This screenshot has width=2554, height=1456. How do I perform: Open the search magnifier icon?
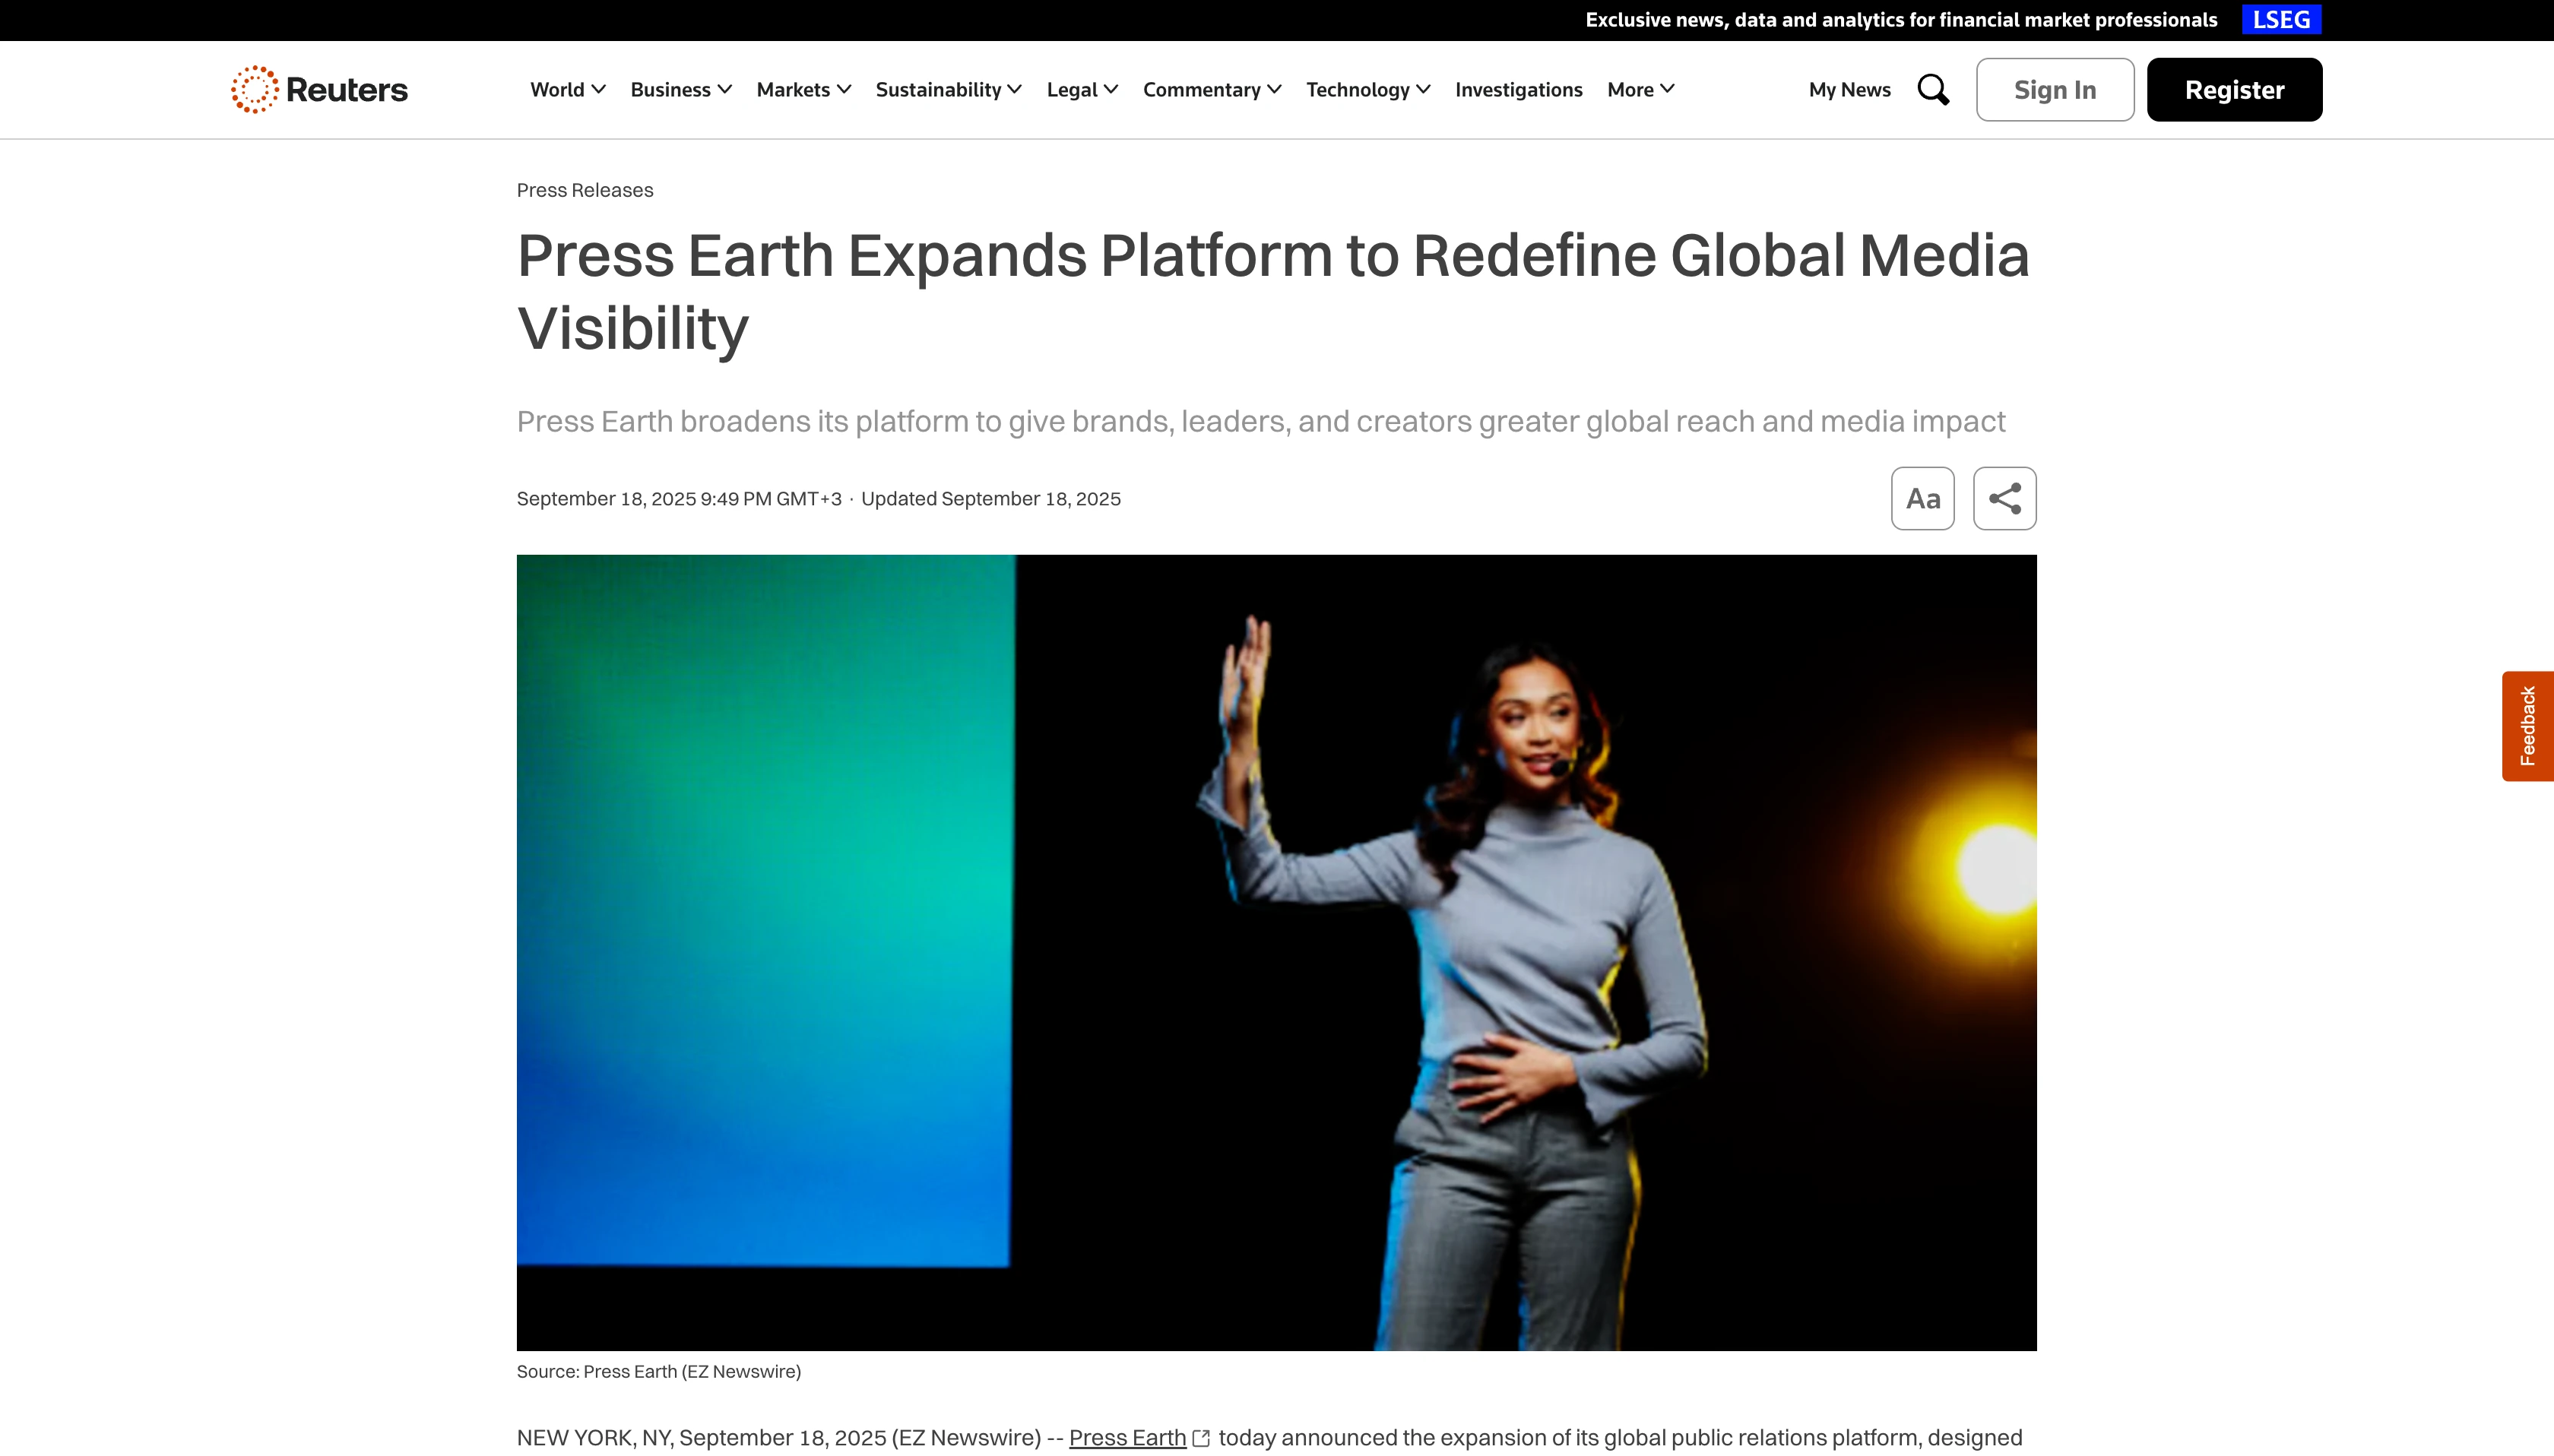pyautogui.click(x=1933, y=90)
